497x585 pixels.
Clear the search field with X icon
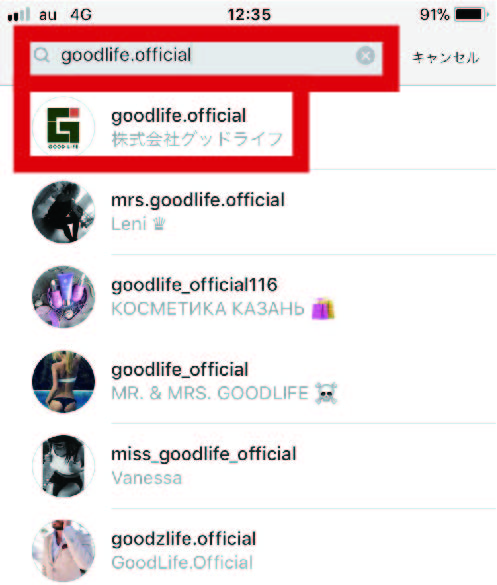pos(365,56)
